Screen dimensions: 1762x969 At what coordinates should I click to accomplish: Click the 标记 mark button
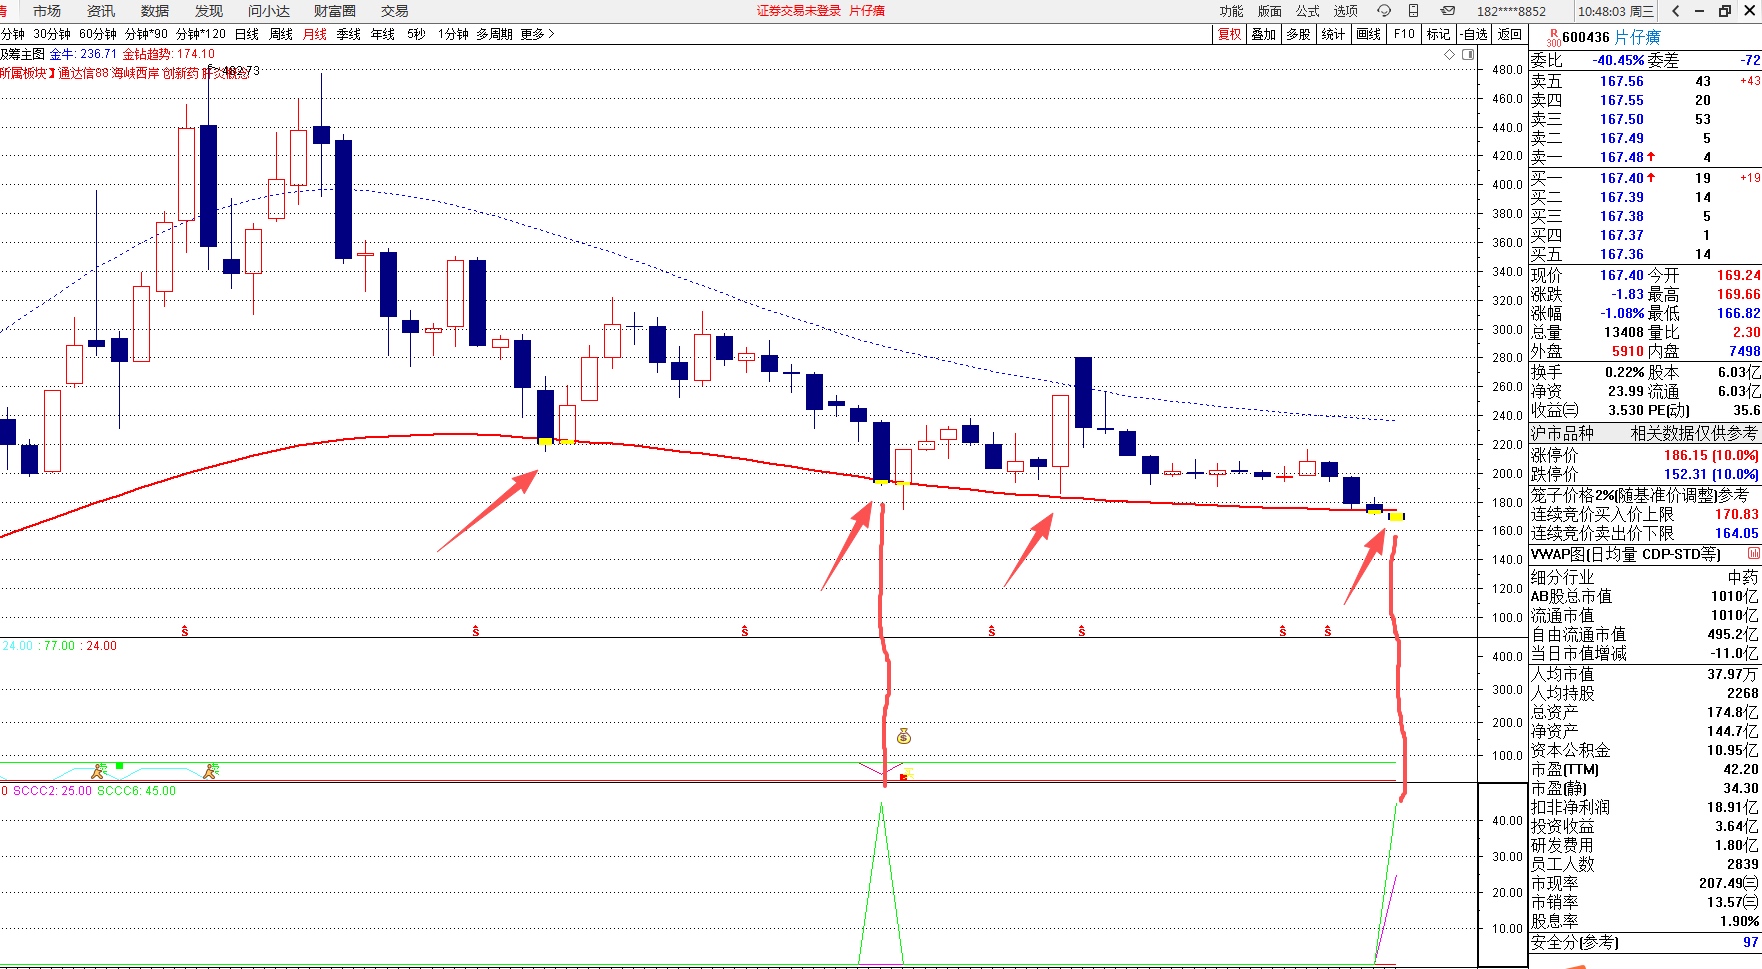pyautogui.click(x=1438, y=34)
